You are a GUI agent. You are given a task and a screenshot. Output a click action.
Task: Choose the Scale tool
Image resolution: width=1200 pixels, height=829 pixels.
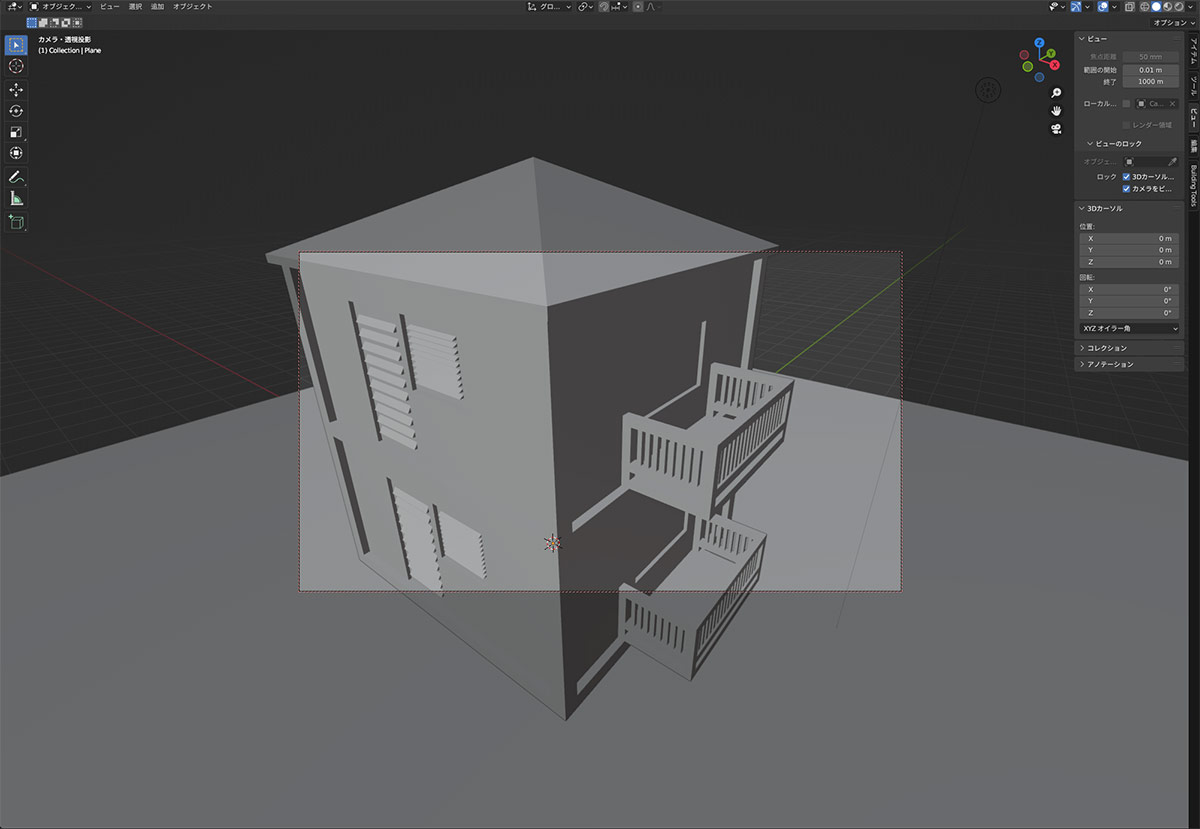[16, 132]
